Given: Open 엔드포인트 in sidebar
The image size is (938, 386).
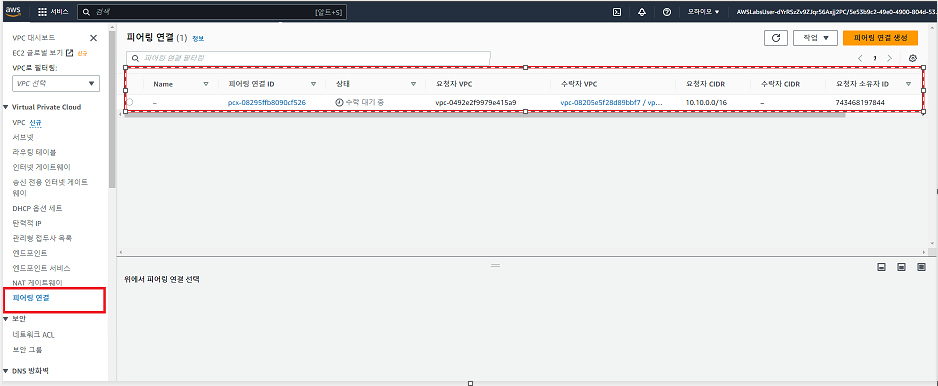Looking at the screenshot, I should click(x=30, y=253).
